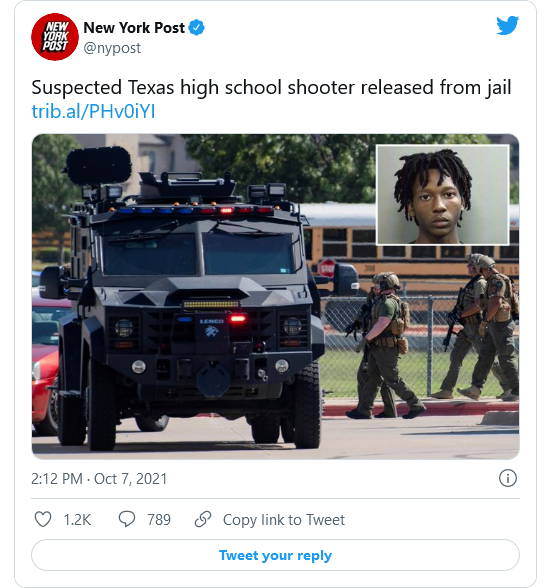Select Copy link to Tweet
The height and width of the screenshot is (588, 550).
pyautogui.click(x=284, y=520)
